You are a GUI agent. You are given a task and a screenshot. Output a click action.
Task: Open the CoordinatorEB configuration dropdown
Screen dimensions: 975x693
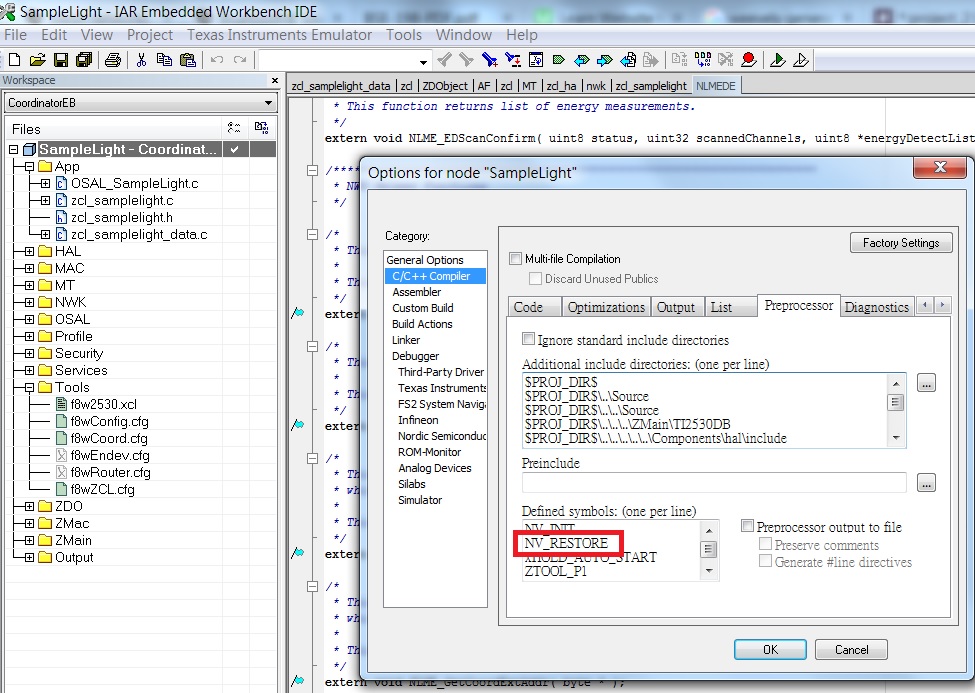pyautogui.click(x=268, y=103)
